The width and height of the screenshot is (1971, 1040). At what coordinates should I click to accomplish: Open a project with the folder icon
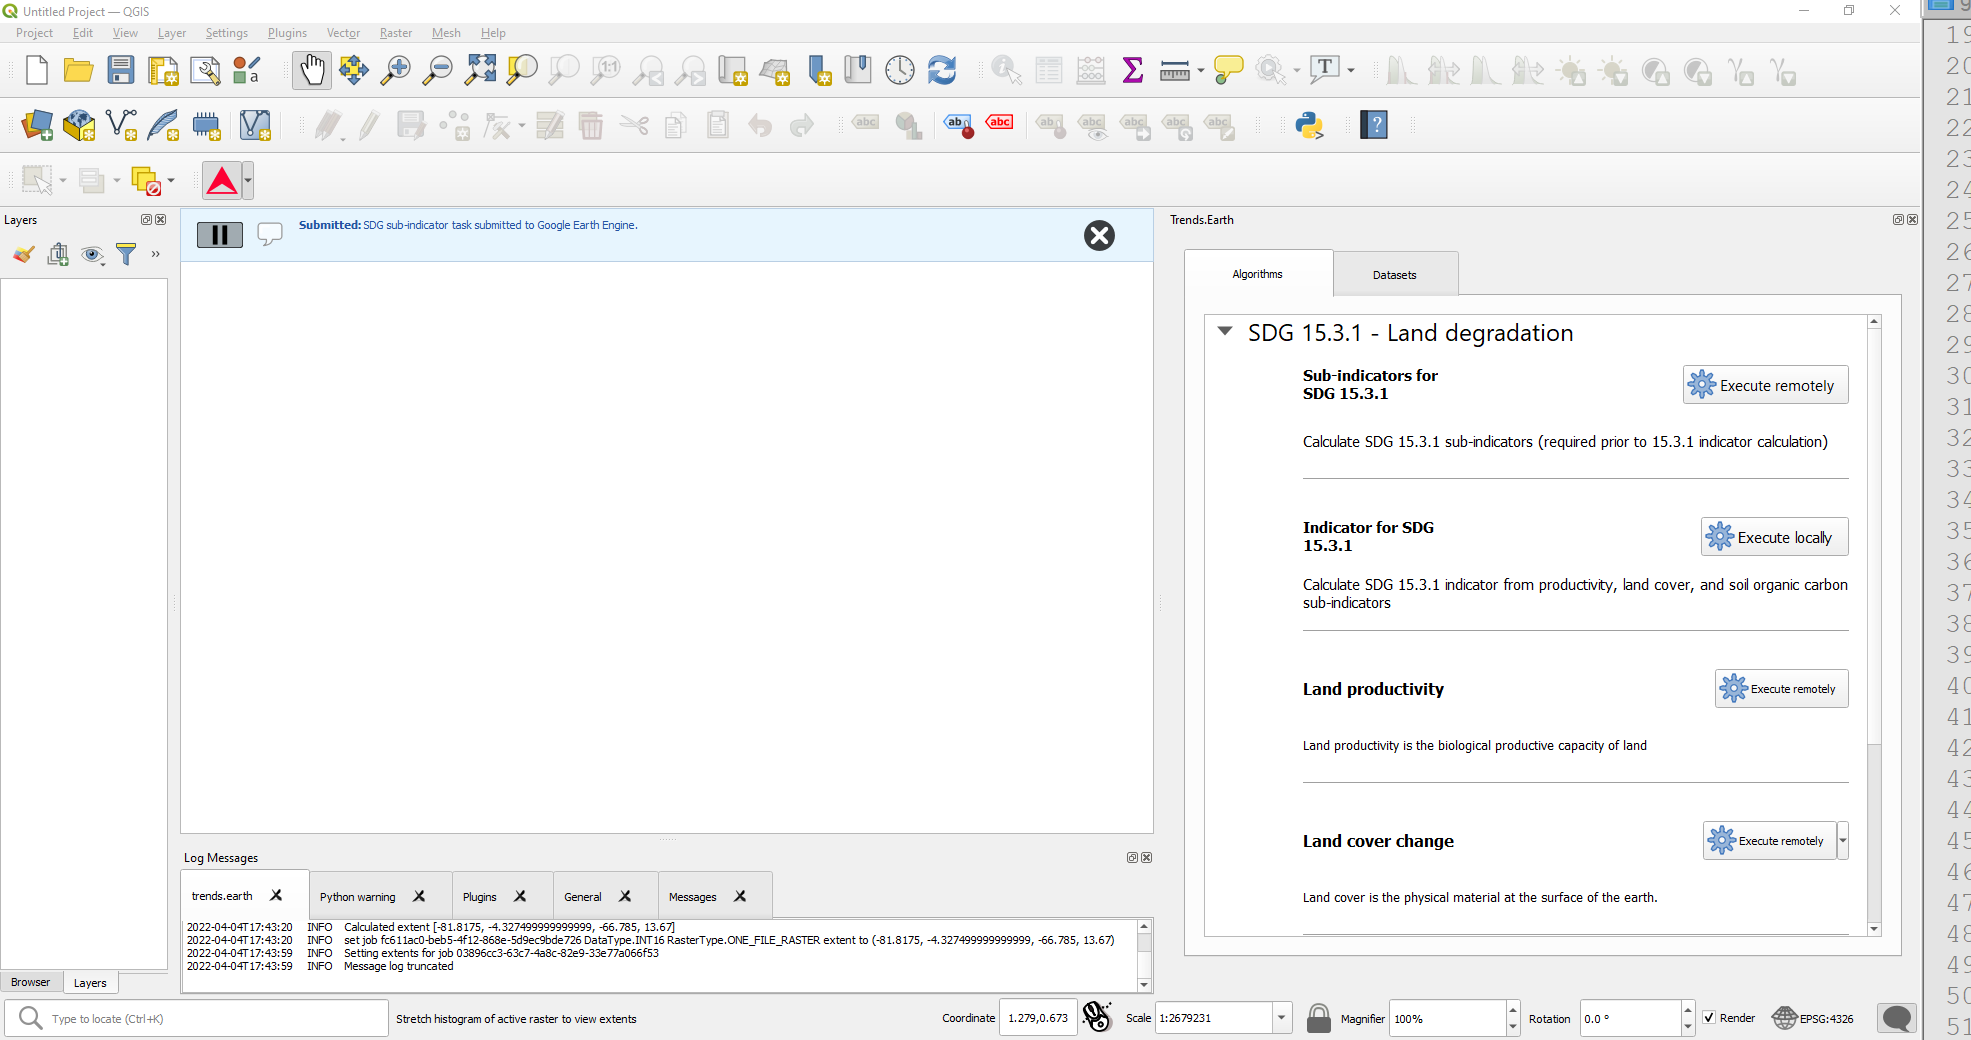[78, 71]
